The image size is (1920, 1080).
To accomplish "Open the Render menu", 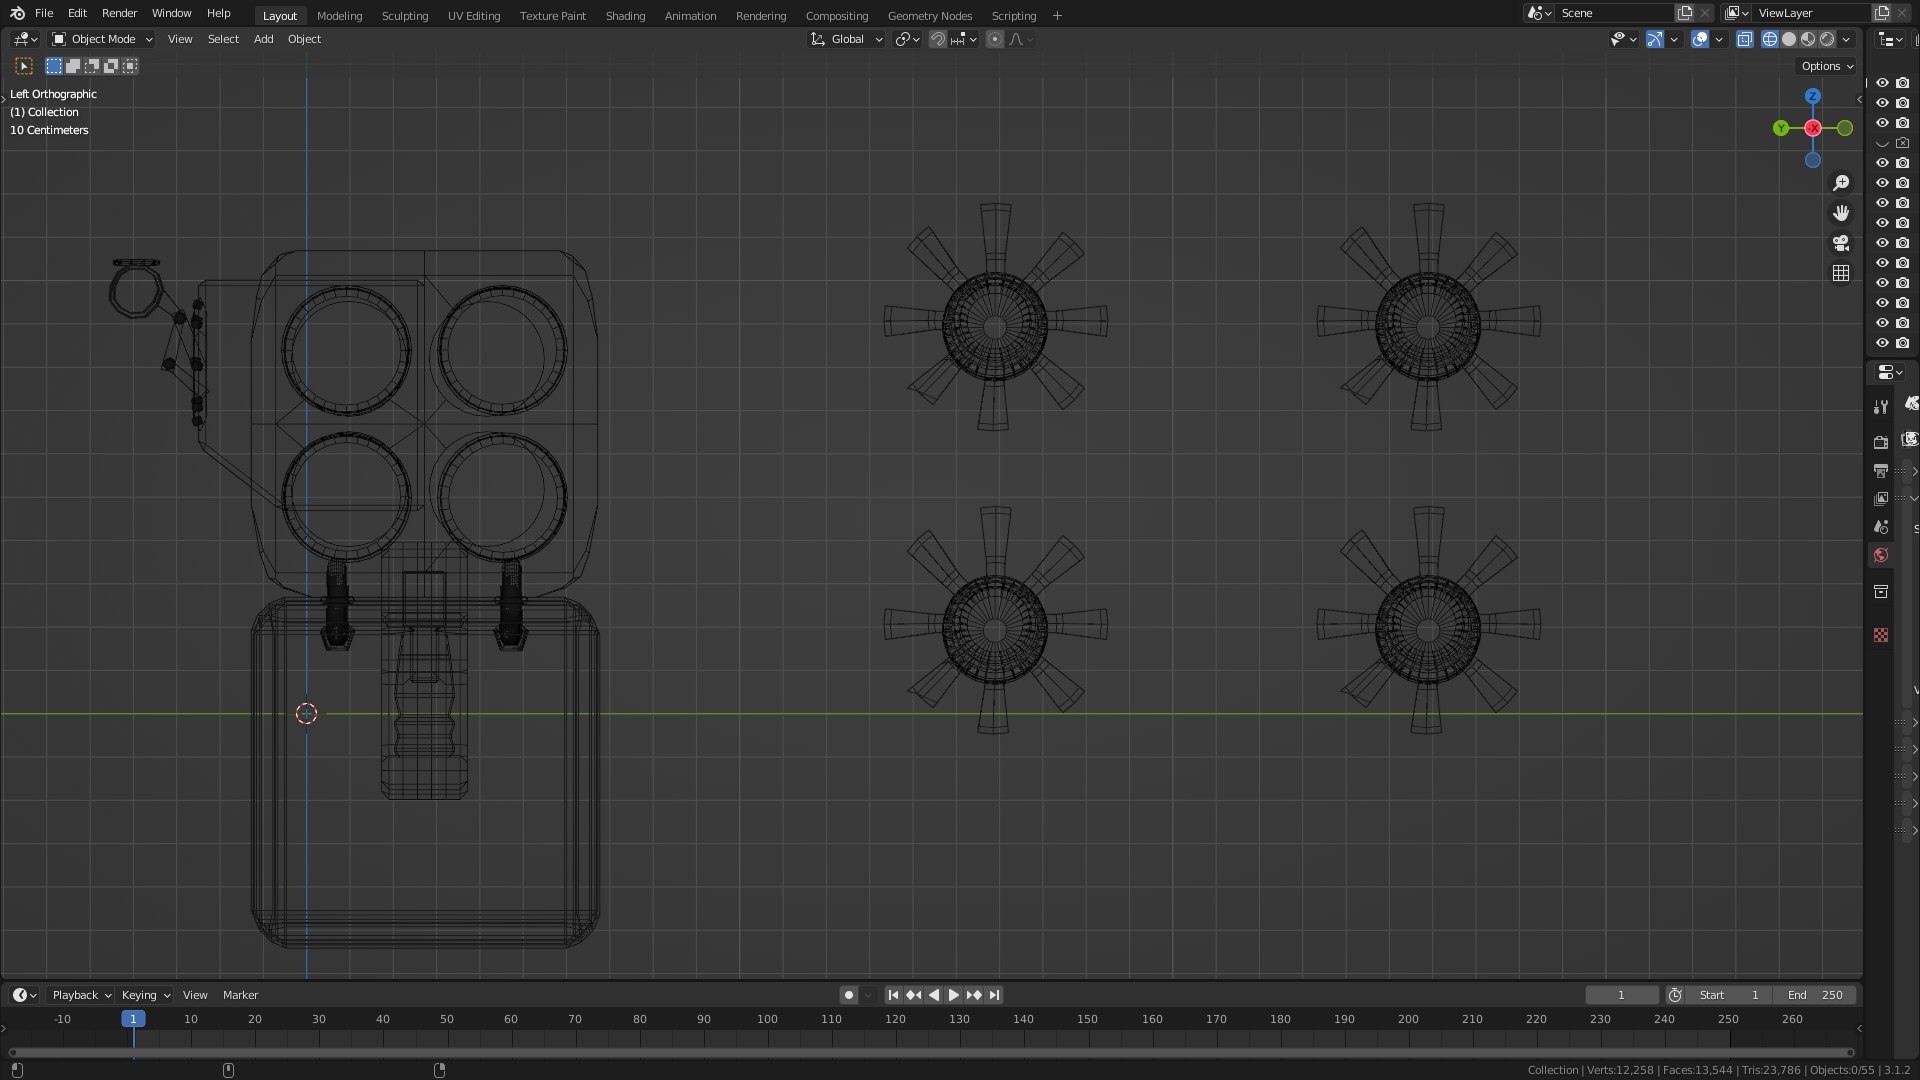I will pyautogui.click(x=119, y=13).
